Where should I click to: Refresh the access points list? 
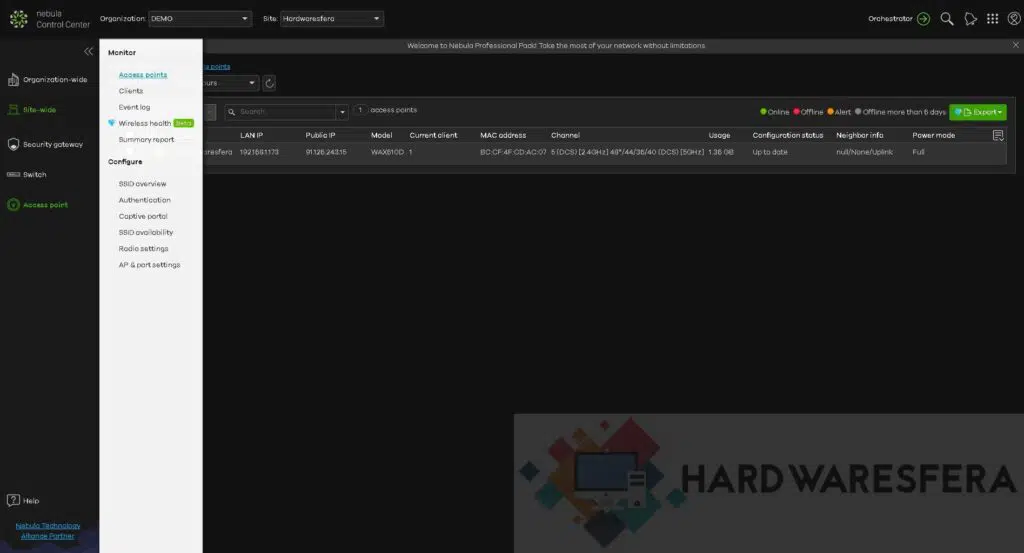(x=269, y=83)
